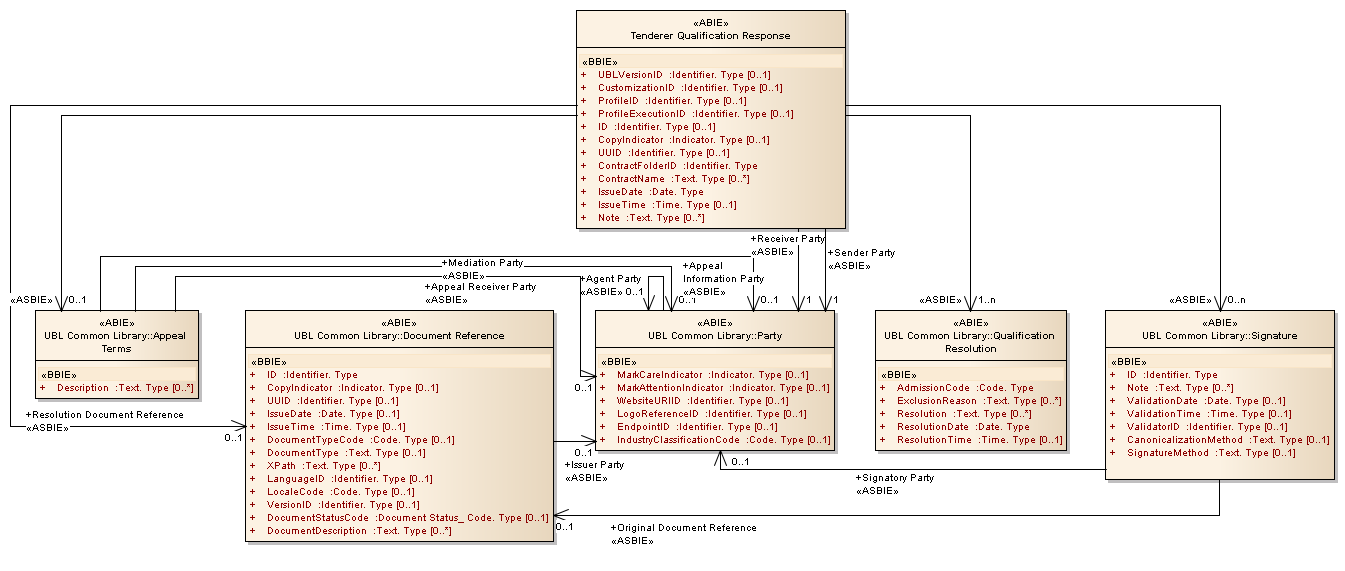Click the UBL Common Library::Party class header
This screenshot has height=571, width=1345.
[x=715, y=336]
